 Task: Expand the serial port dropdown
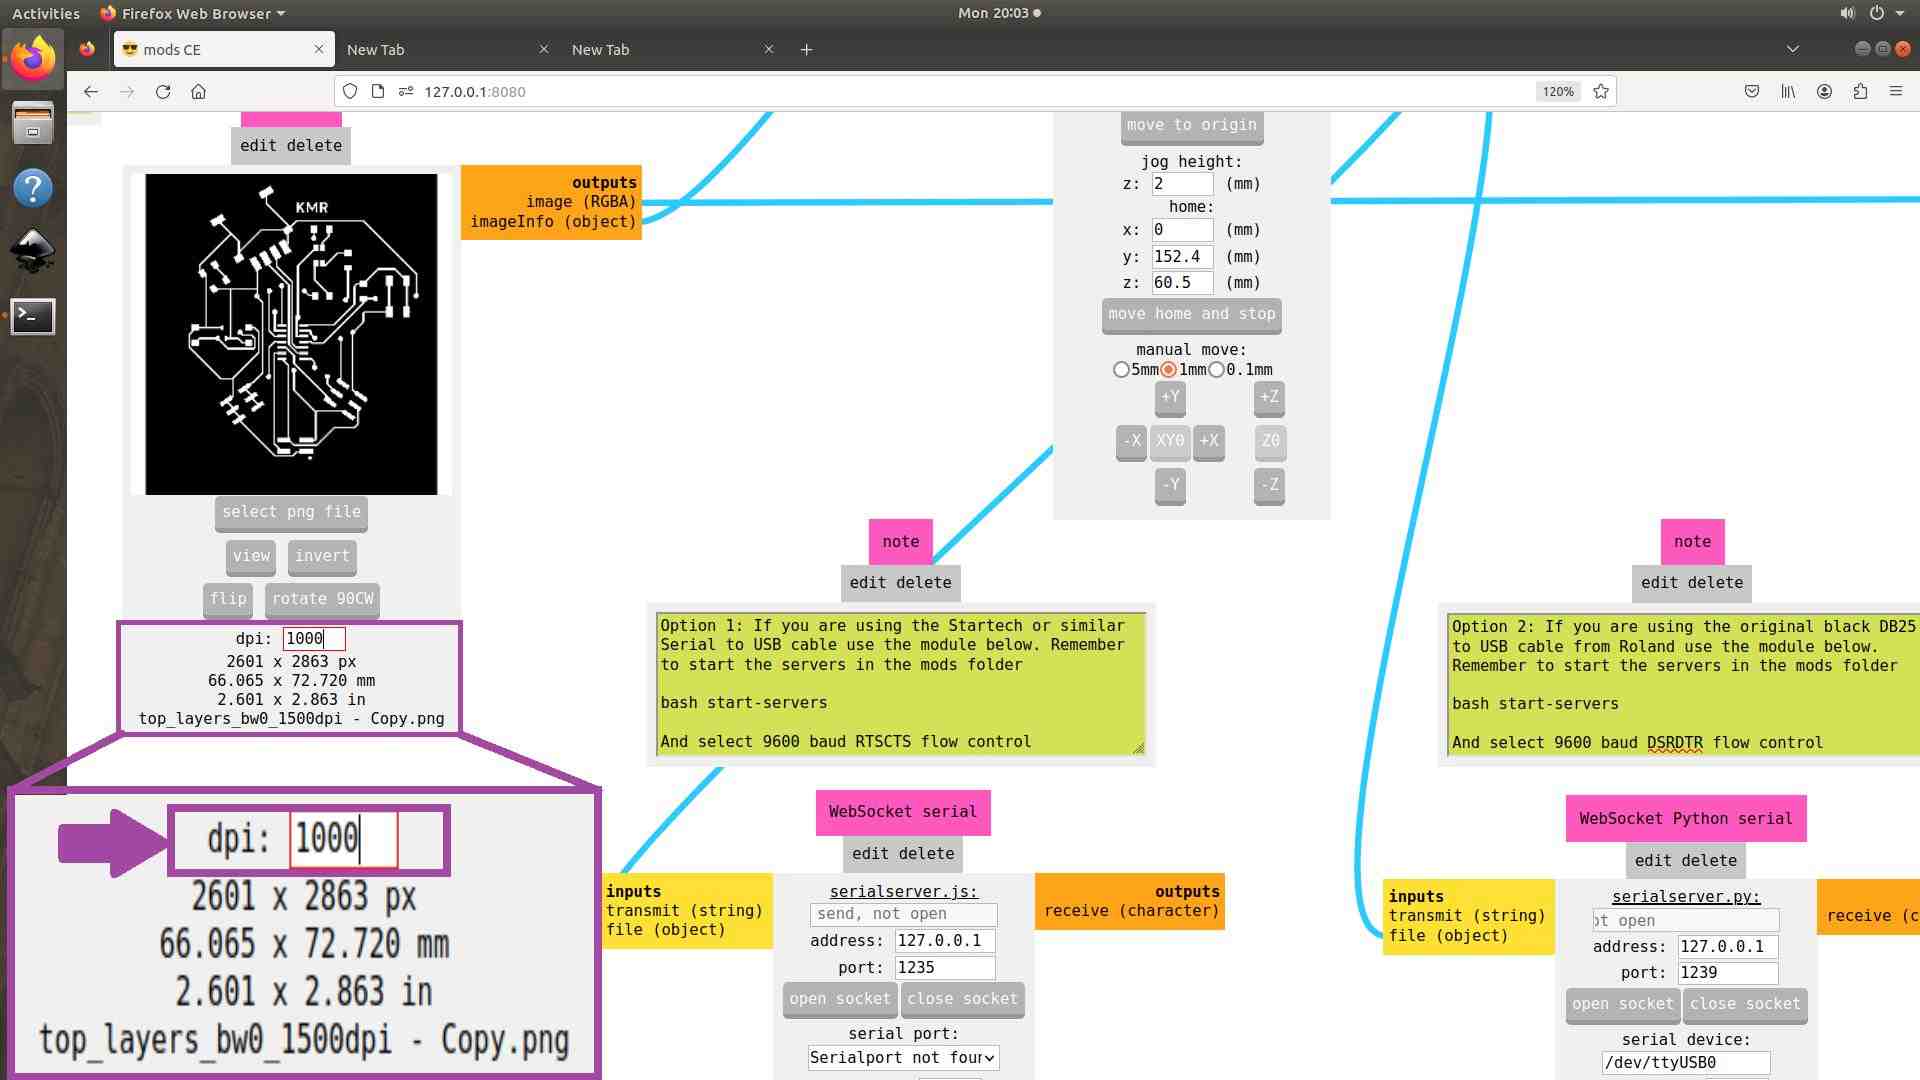(x=902, y=1057)
